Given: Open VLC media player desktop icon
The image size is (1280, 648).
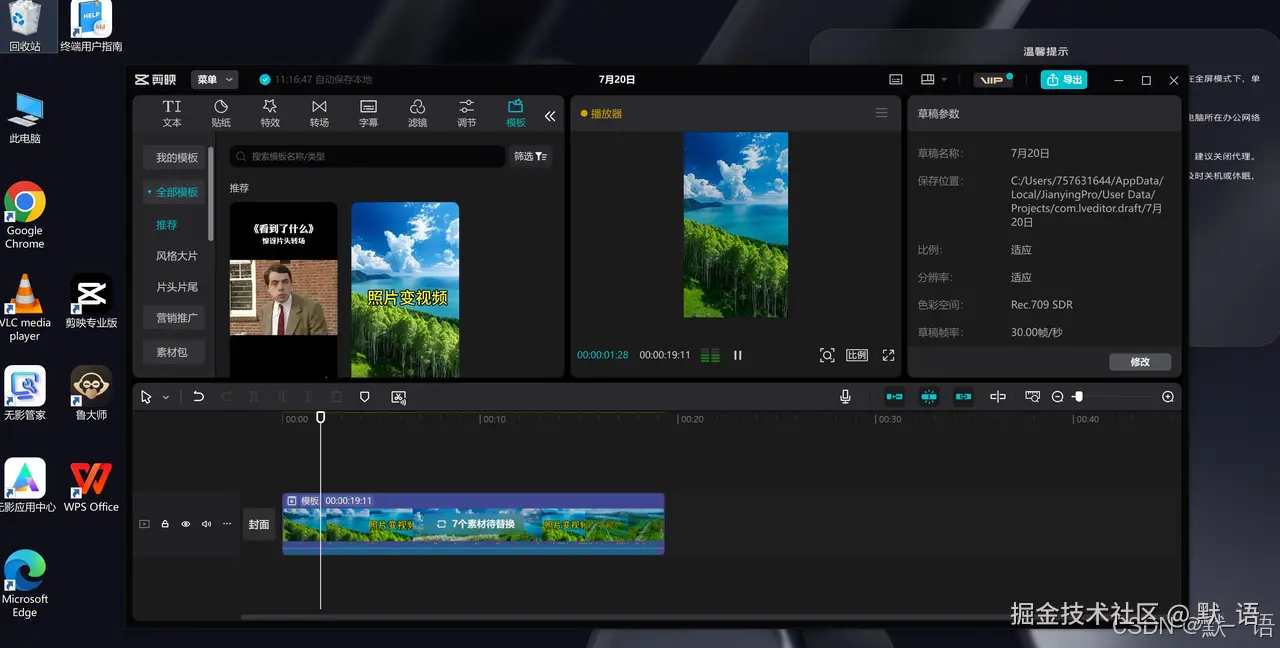Looking at the screenshot, I should pyautogui.click(x=25, y=308).
